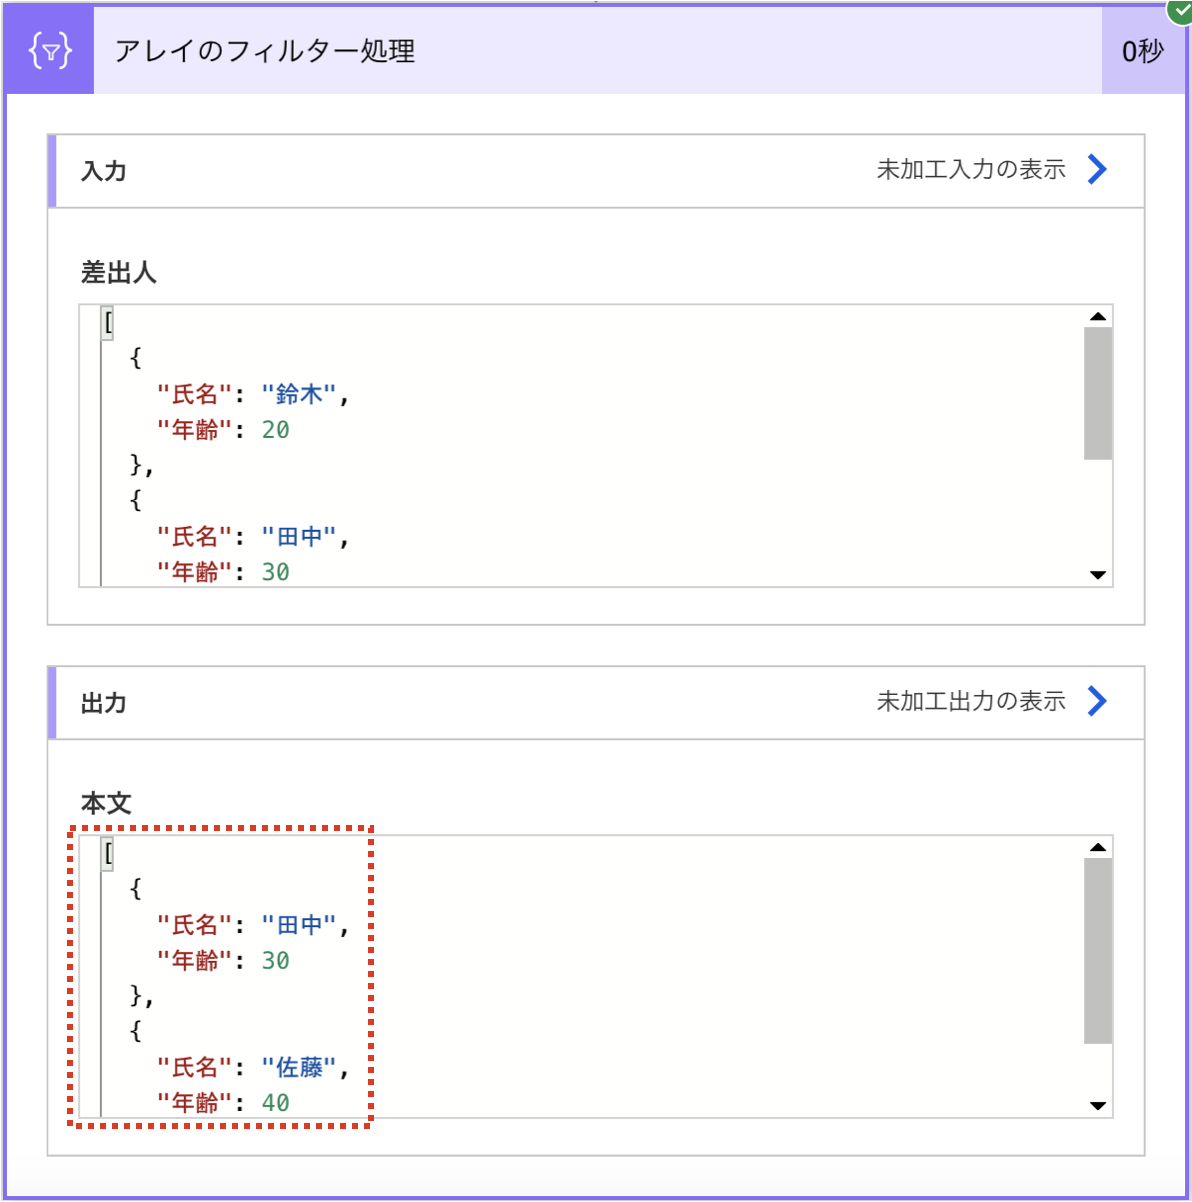Click the 差出人 input scrollbar thumb
Screen dimensions: 1192x1202
click(1098, 393)
